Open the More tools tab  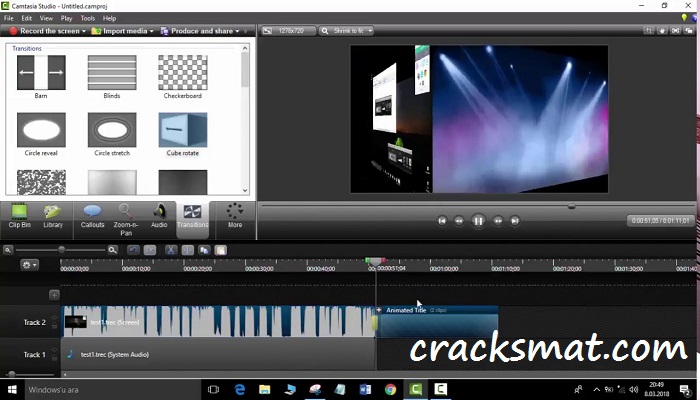coord(235,217)
